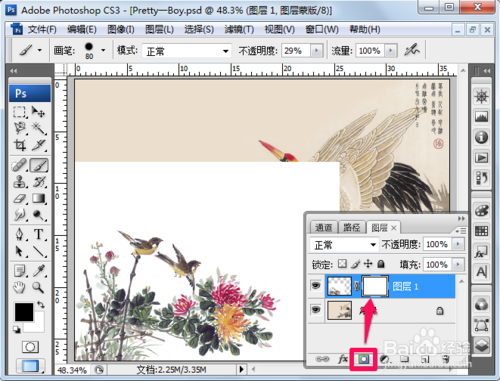
Task: Select the Type tool
Action: (x=39, y=235)
